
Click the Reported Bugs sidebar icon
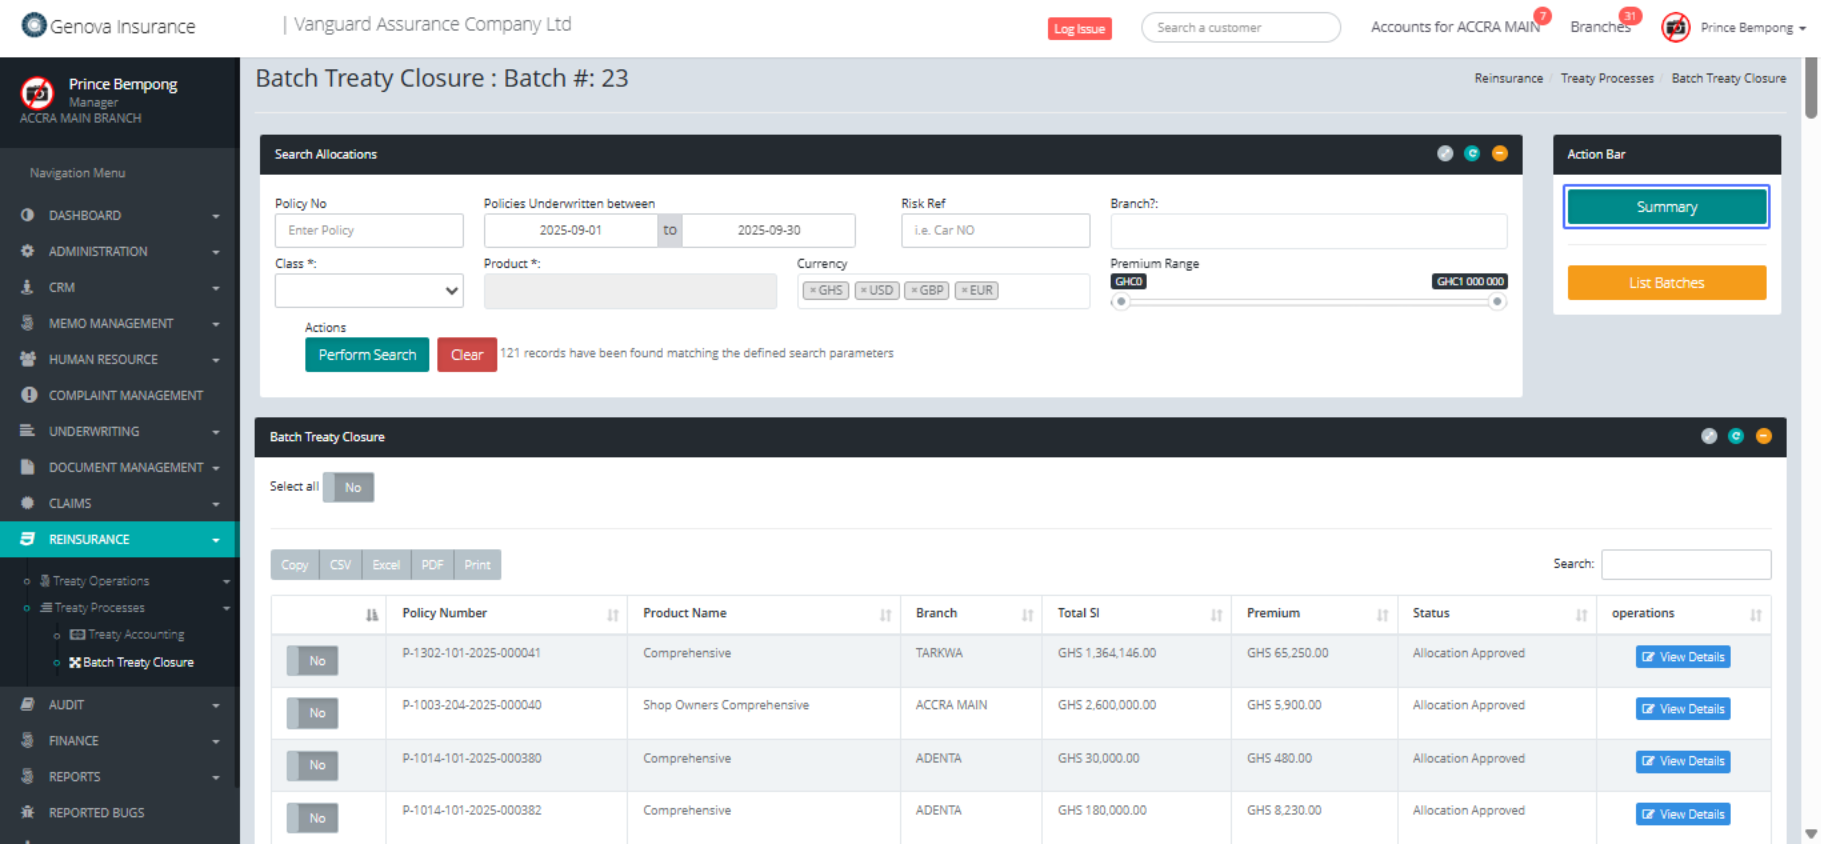click(28, 812)
